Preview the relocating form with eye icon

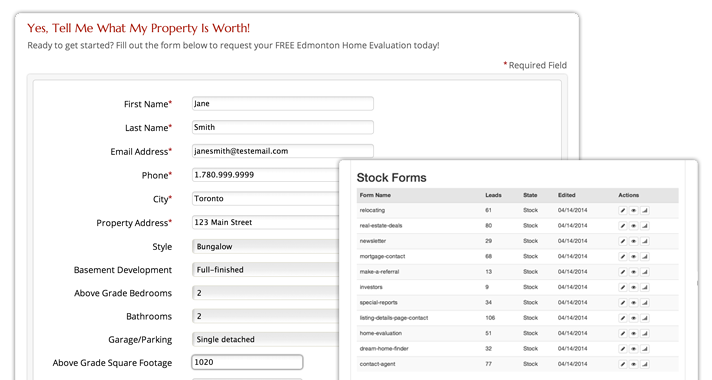point(633,210)
